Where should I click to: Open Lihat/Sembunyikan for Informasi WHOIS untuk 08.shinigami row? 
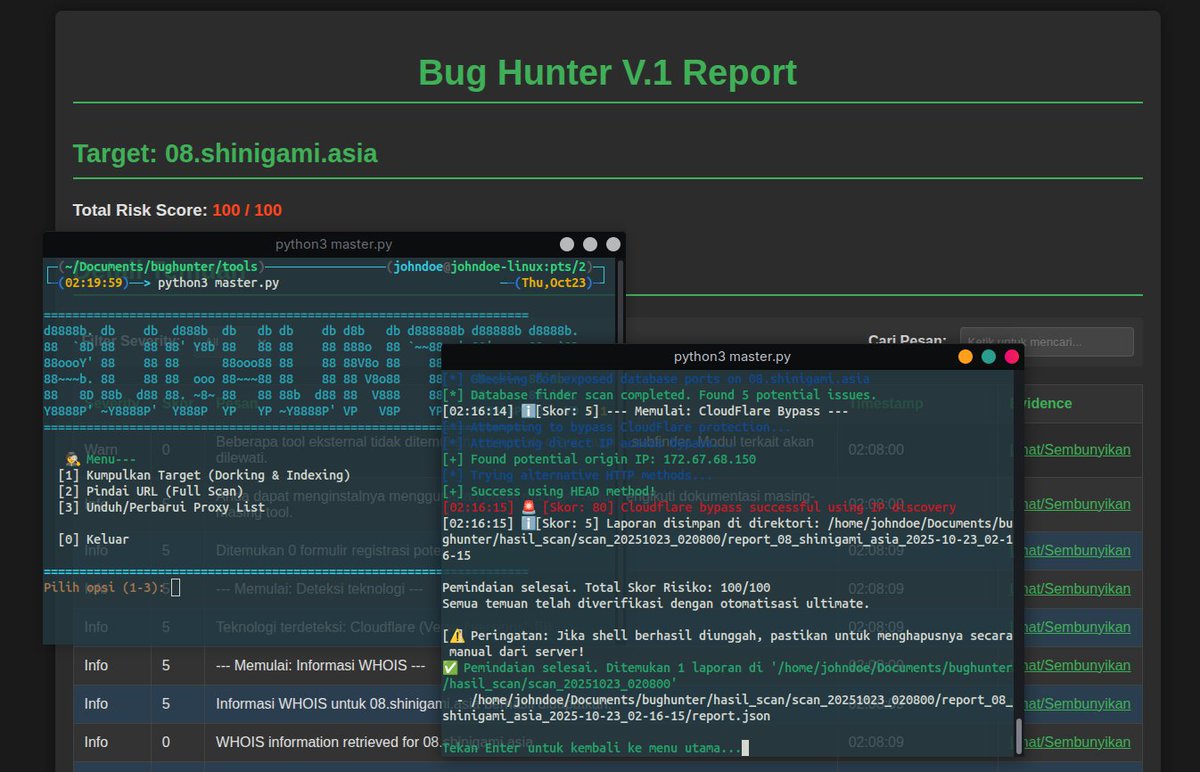click(x=1078, y=703)
